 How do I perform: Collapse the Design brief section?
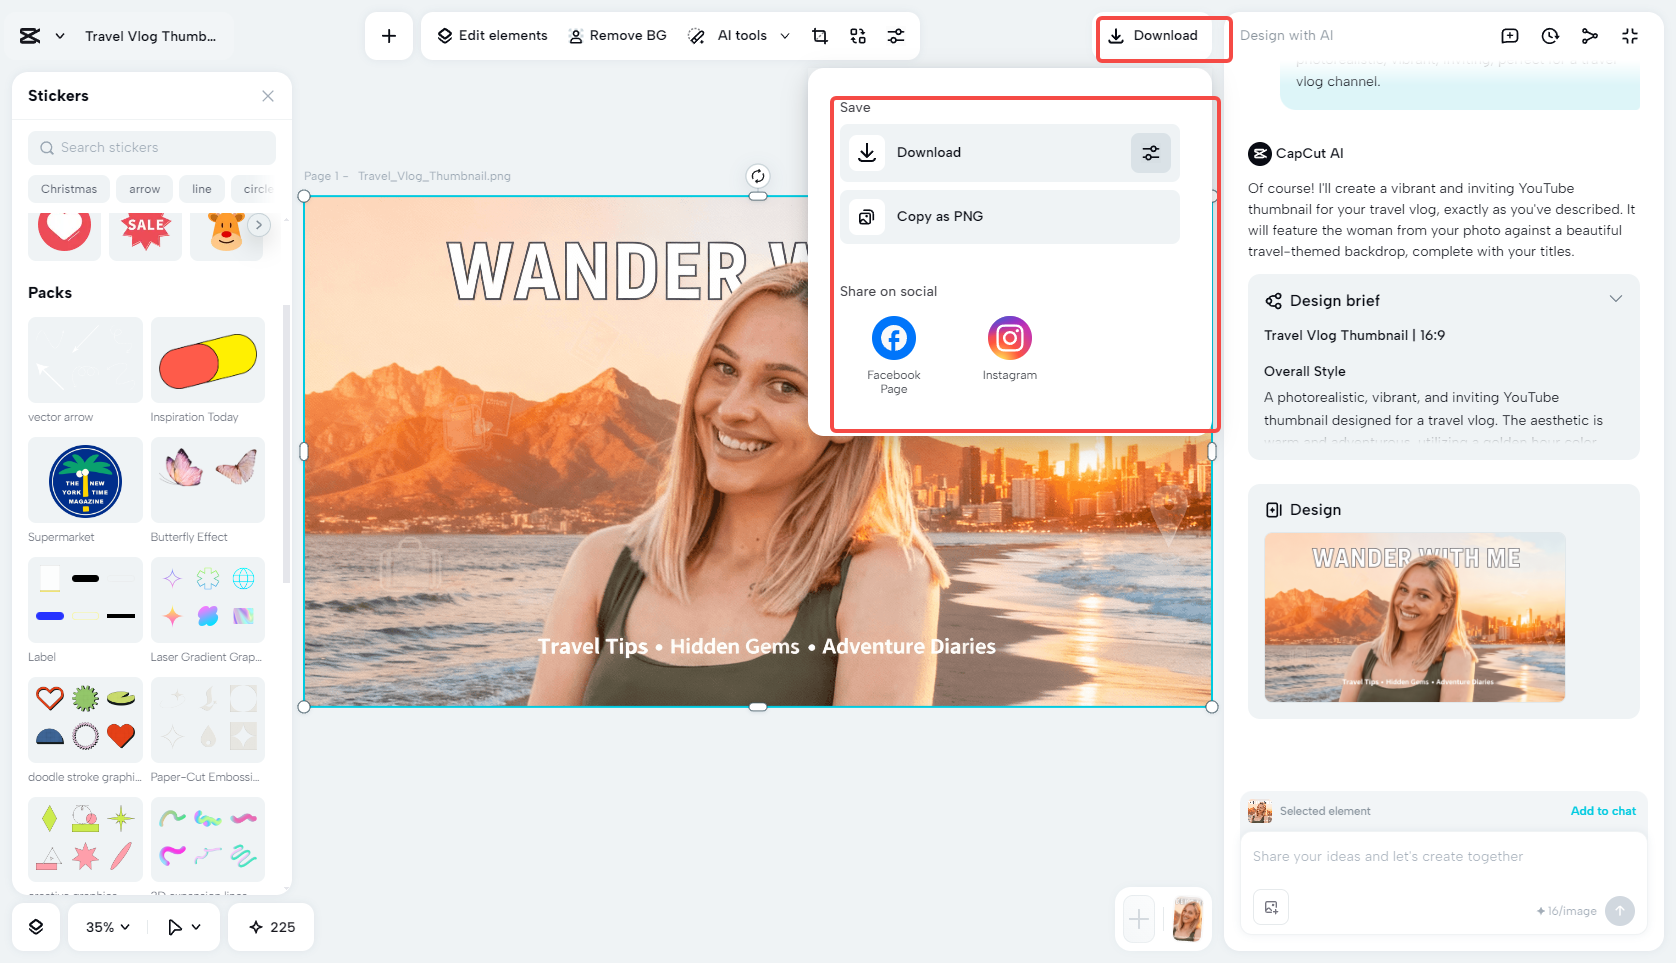coord(1616,298)
